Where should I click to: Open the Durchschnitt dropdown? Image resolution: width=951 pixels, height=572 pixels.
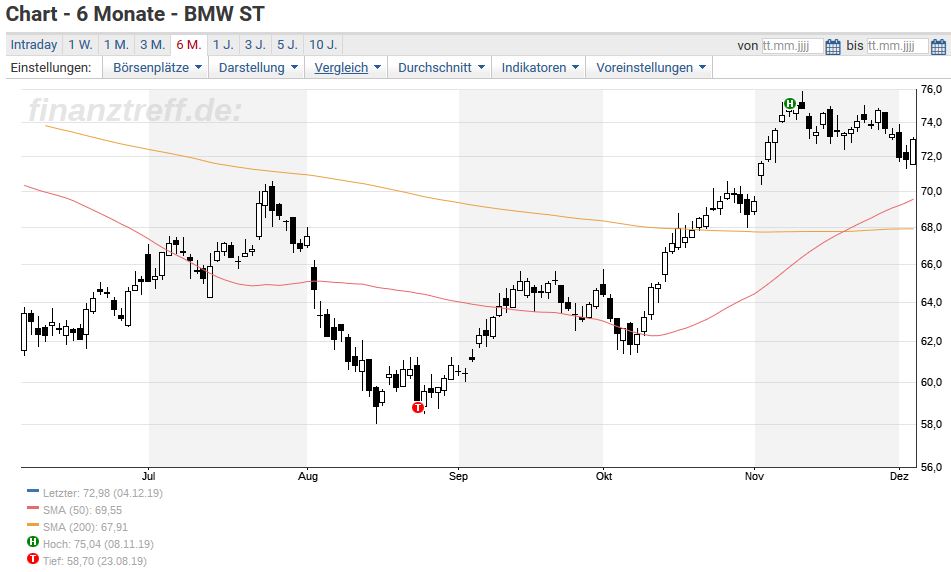point(441,67)
